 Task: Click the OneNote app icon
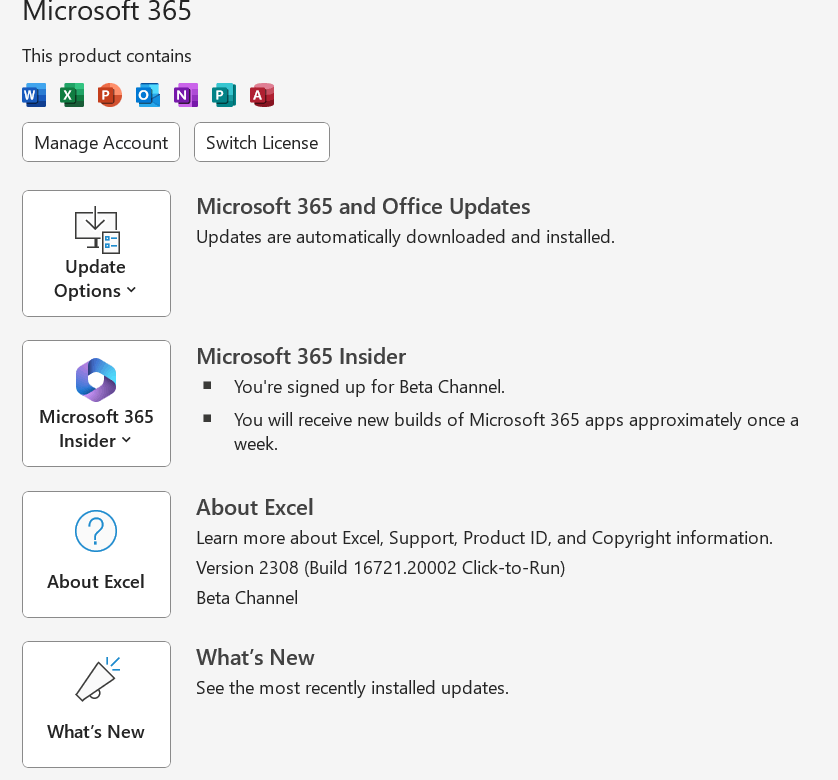coord(185,95)
